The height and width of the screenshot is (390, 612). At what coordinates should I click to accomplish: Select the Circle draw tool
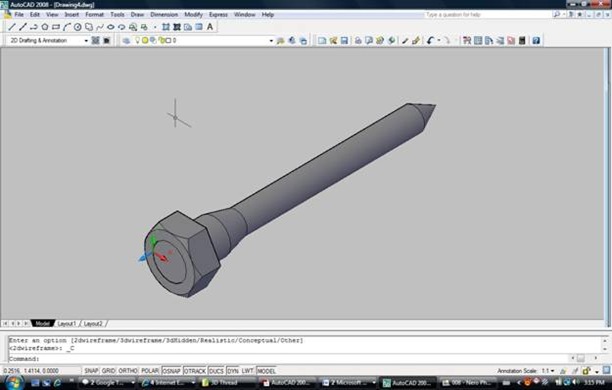[x=78, y=27]
